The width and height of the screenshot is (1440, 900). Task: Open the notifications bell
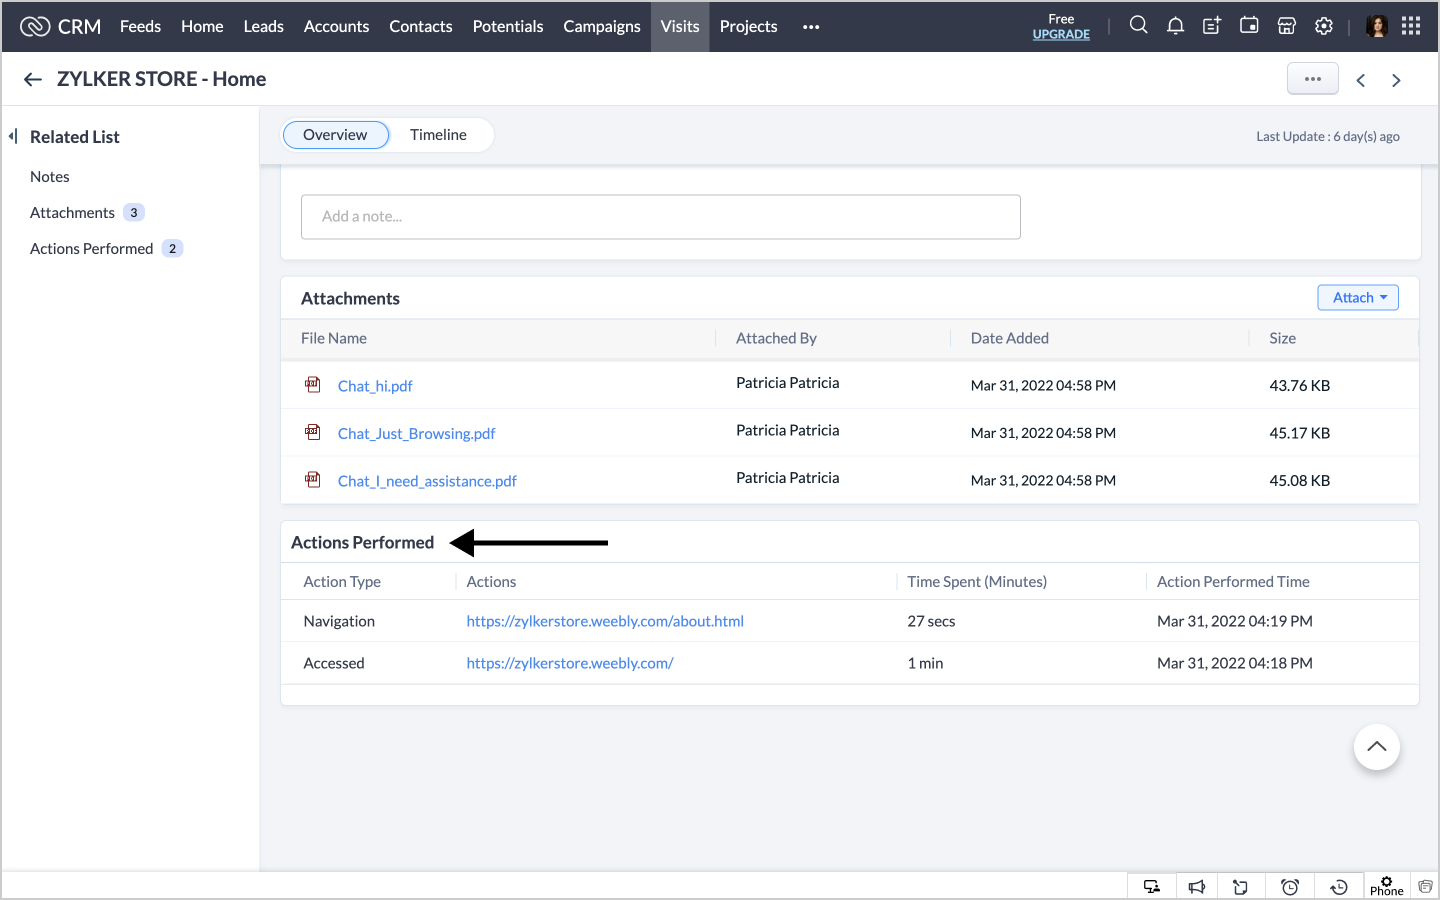[x=1175, y=26]
